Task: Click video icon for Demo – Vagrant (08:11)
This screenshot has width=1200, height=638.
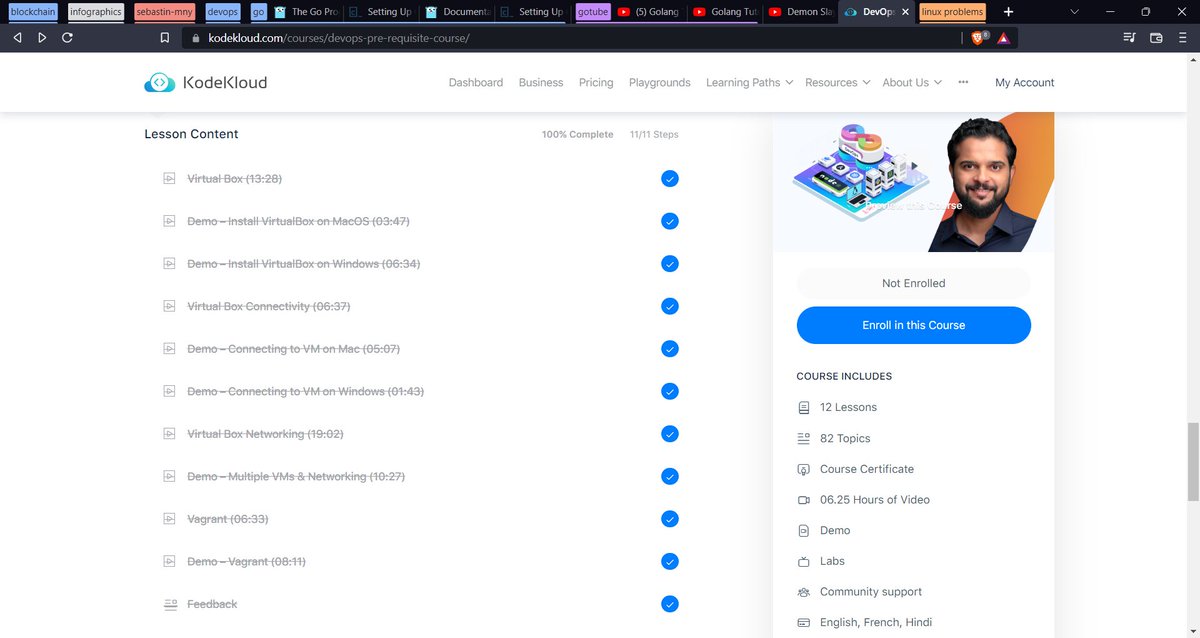Action: point(170,561)
